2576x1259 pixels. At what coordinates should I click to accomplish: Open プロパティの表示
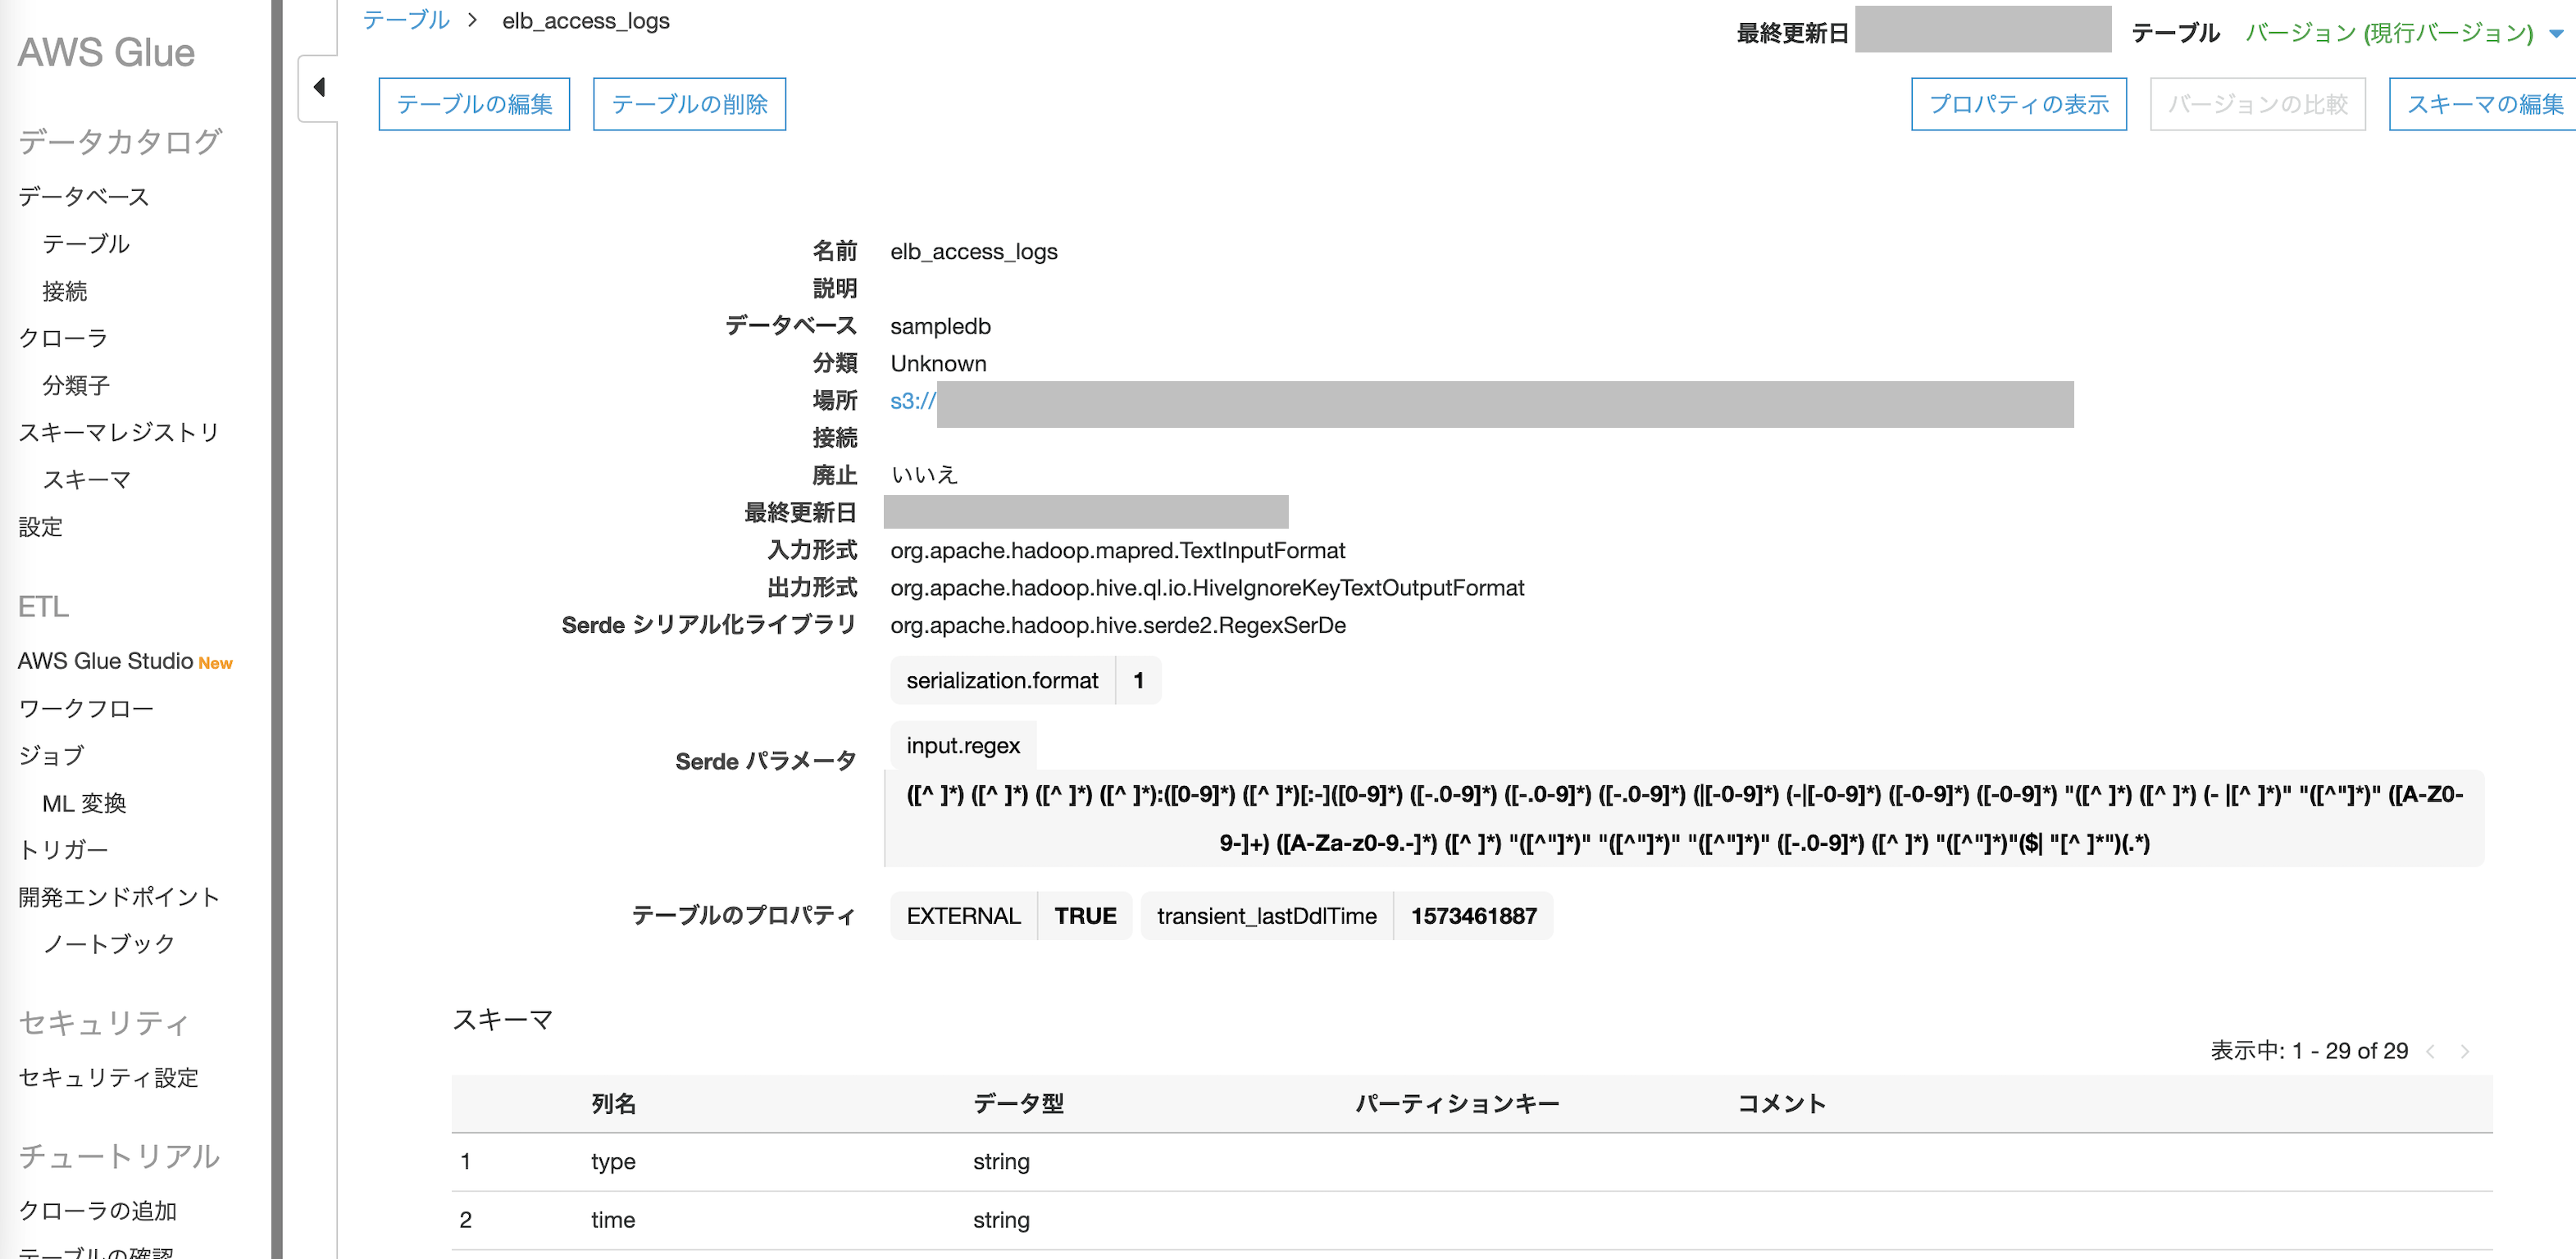tap(2018, 104)
